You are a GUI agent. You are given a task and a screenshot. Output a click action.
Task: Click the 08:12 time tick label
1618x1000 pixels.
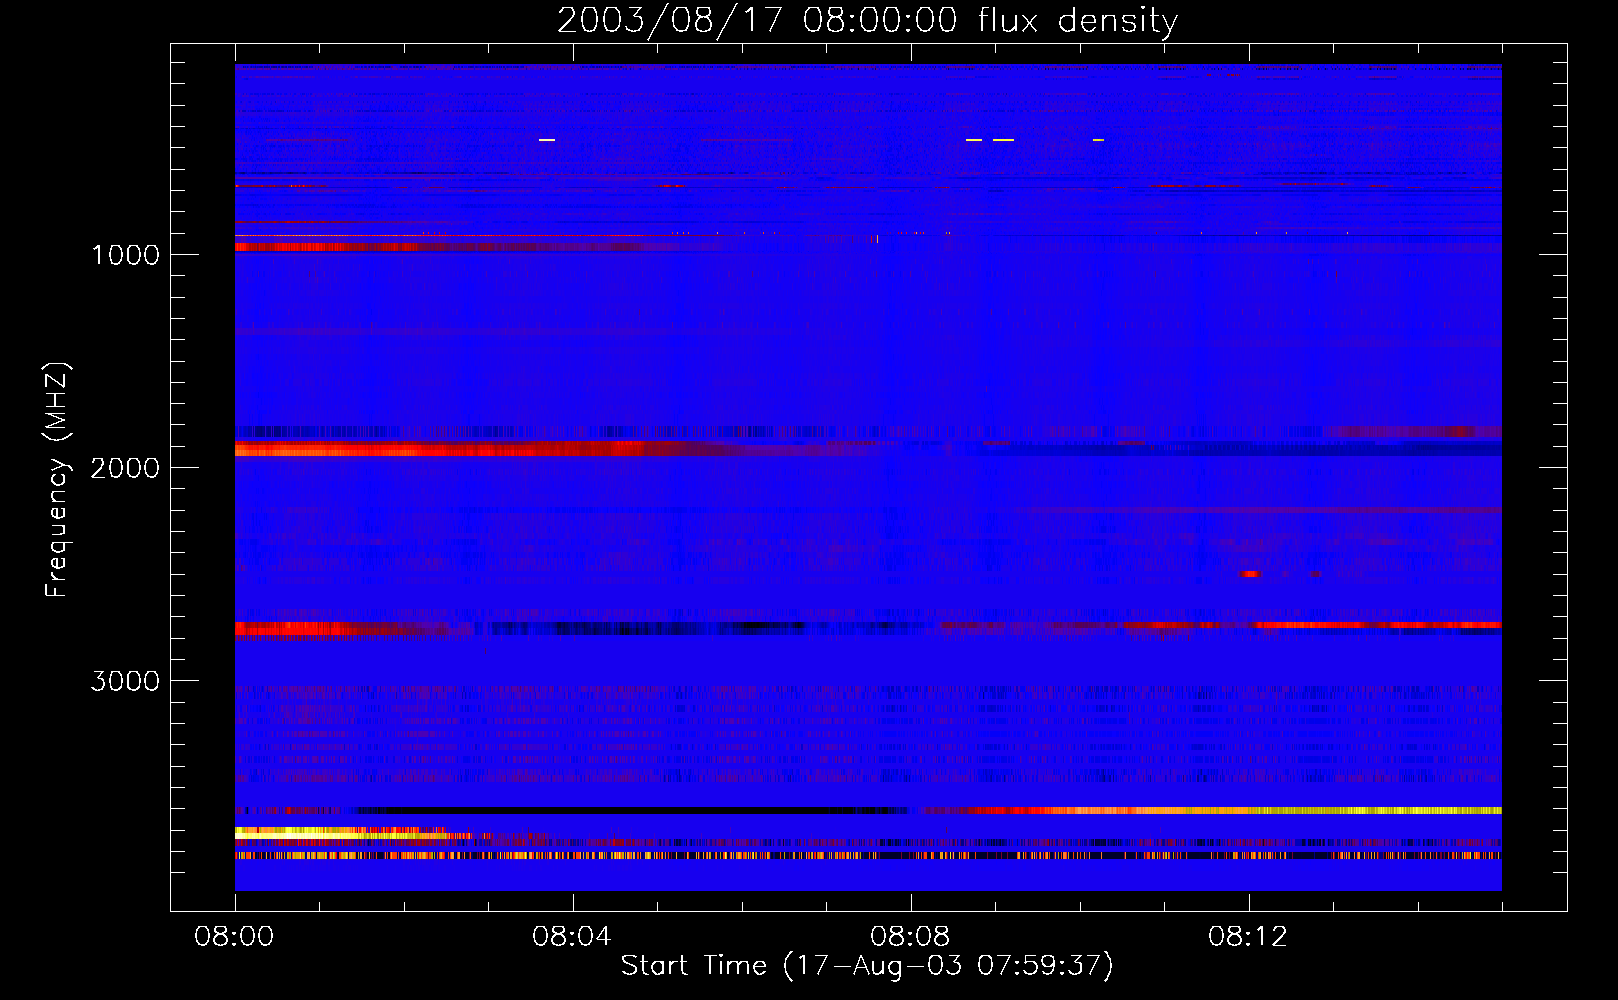pos(1248,937)
